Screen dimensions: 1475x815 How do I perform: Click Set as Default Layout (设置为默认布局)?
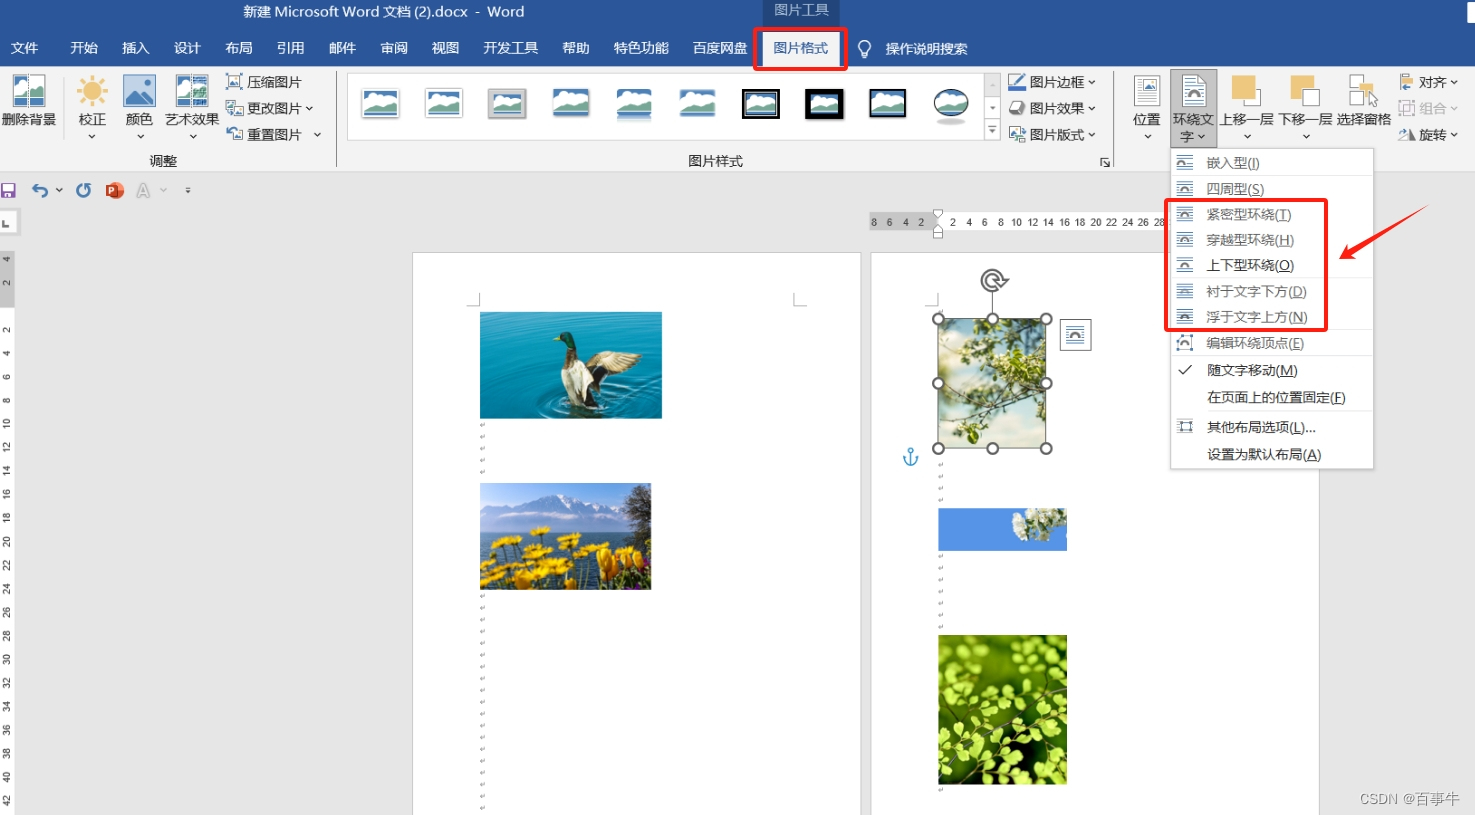(x=1272, y=454)
